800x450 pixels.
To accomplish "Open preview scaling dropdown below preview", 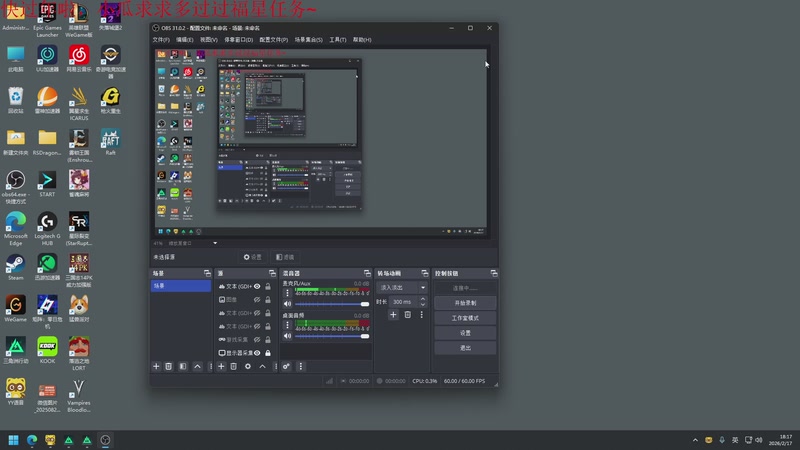I will click(215, 243).
